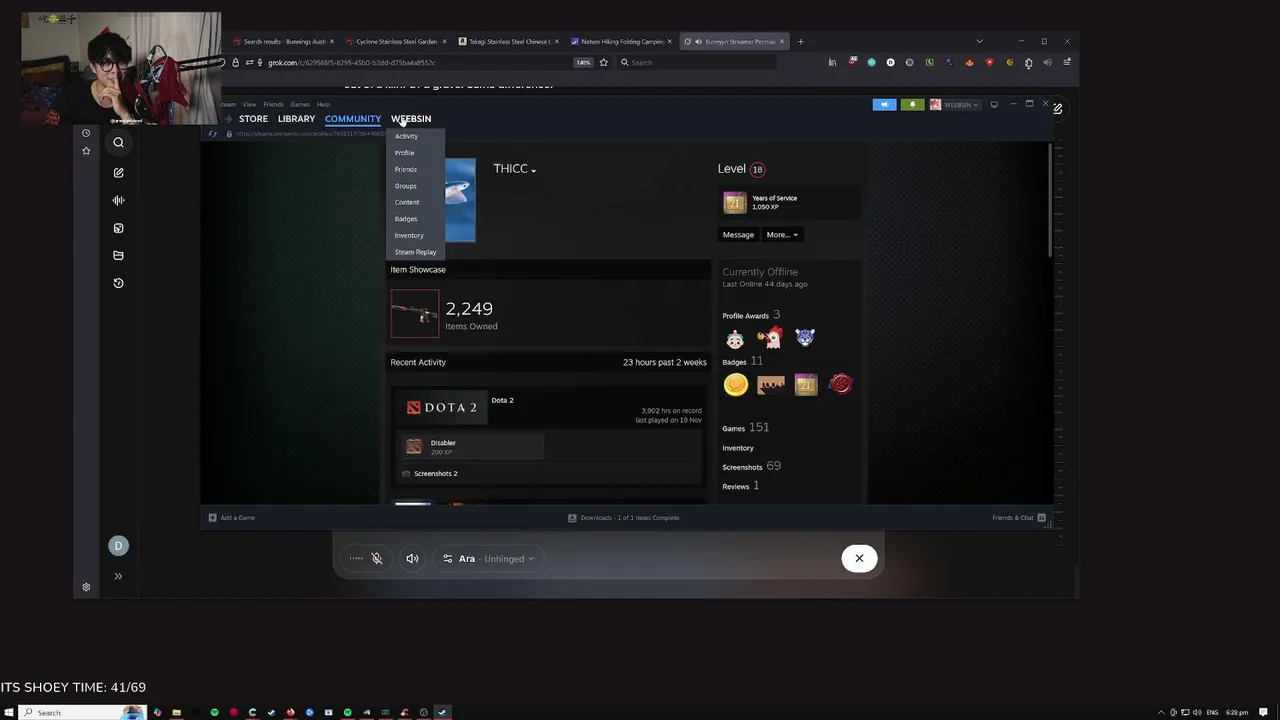Image resolution: width=1280 pixels, height=720 pixels.
Task: Select Activity from the profile dropdown menu
Action: [406, 136]
